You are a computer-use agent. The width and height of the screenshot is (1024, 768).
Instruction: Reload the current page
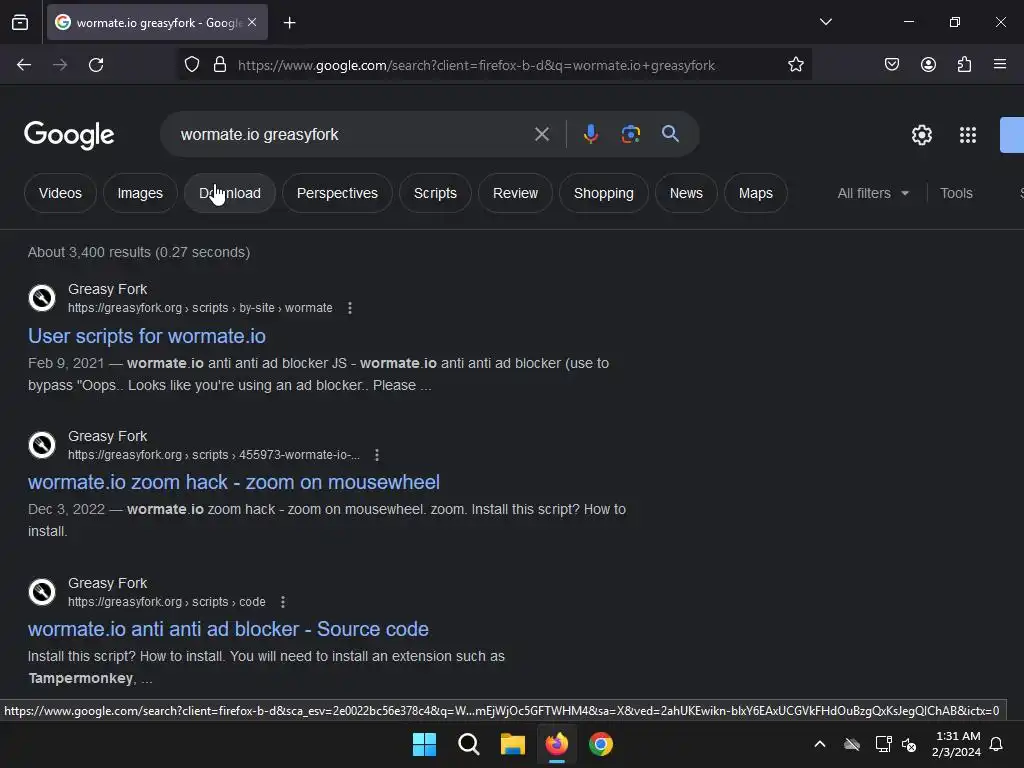pos(96,65)
